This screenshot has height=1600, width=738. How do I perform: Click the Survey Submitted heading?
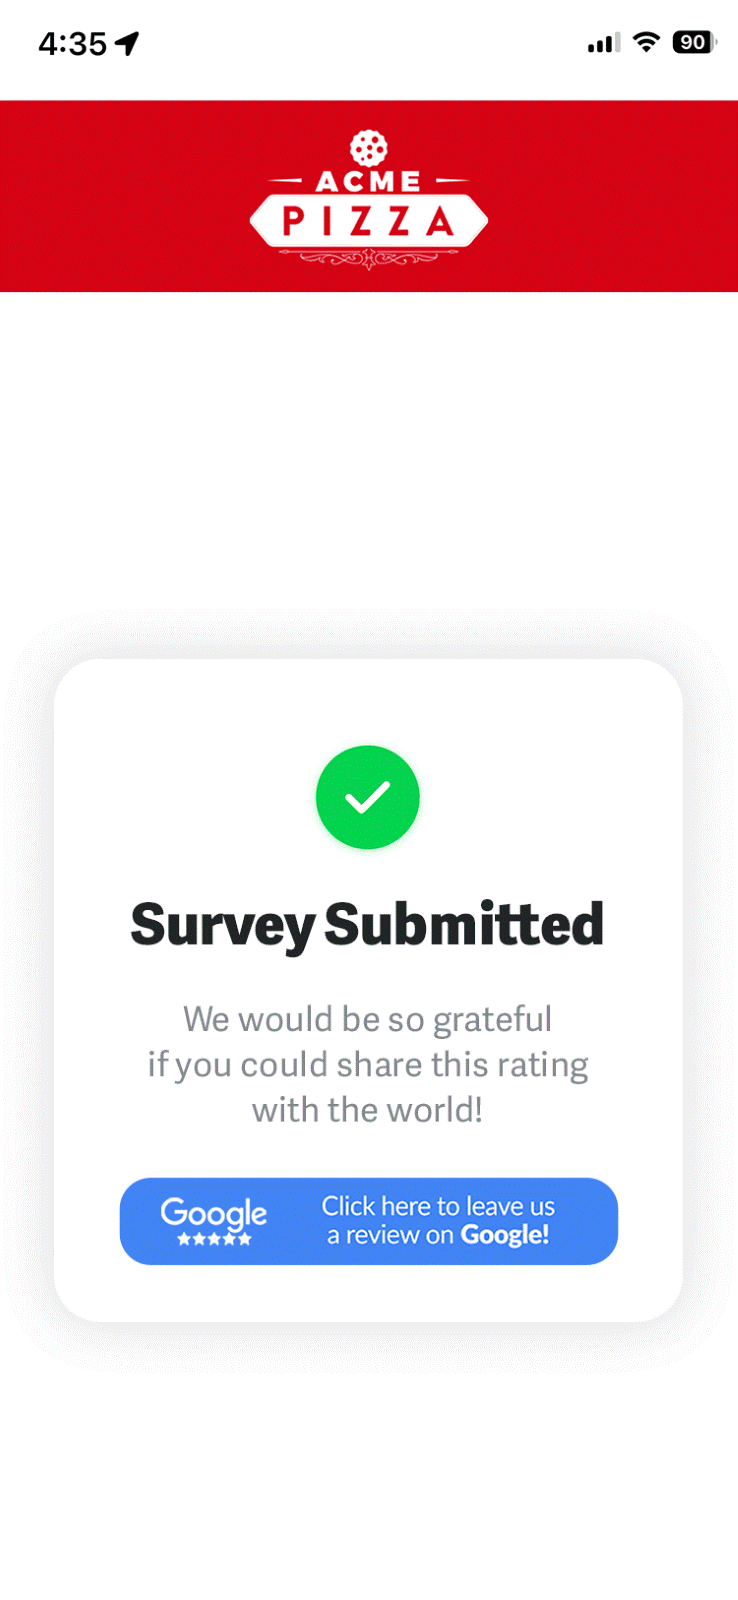click(x=368, y=924)
